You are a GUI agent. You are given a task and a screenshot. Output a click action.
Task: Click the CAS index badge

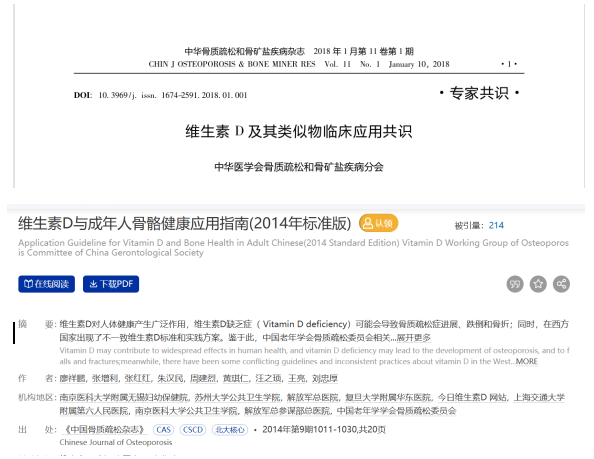point(163,430)
